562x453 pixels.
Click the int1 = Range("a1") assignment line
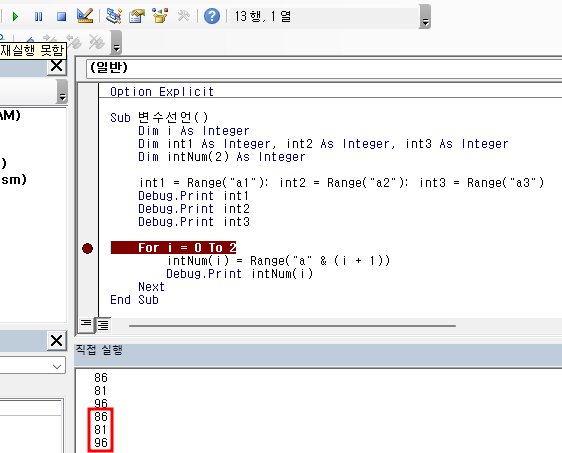342,183
